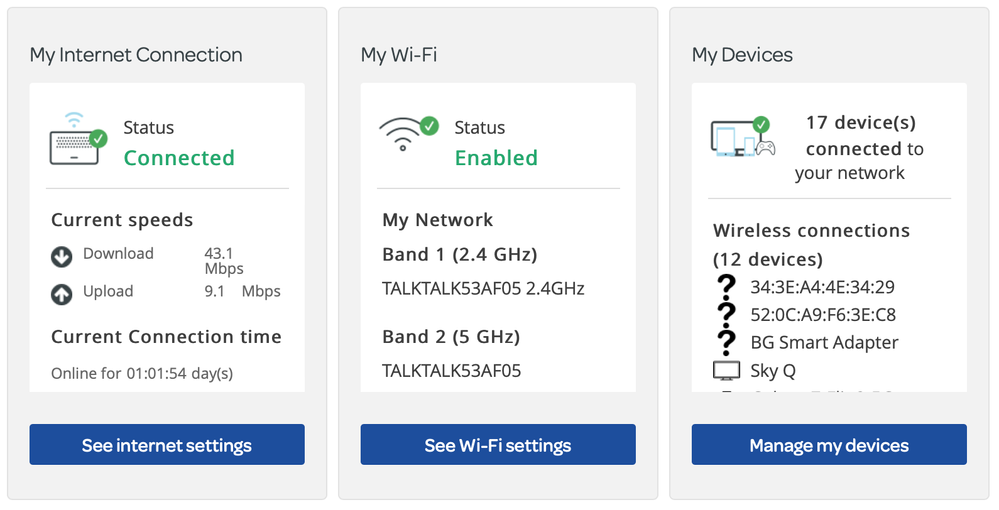This screenshot has height=510, width=999.
Task: Click the Online for 01:01:54 day(s) text
Action: click(142, 374)
